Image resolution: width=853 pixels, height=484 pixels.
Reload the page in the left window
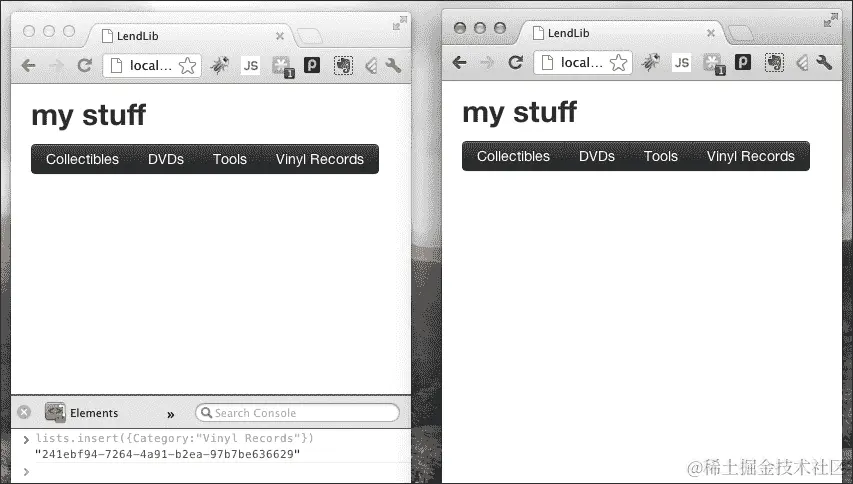click(84, 66)
